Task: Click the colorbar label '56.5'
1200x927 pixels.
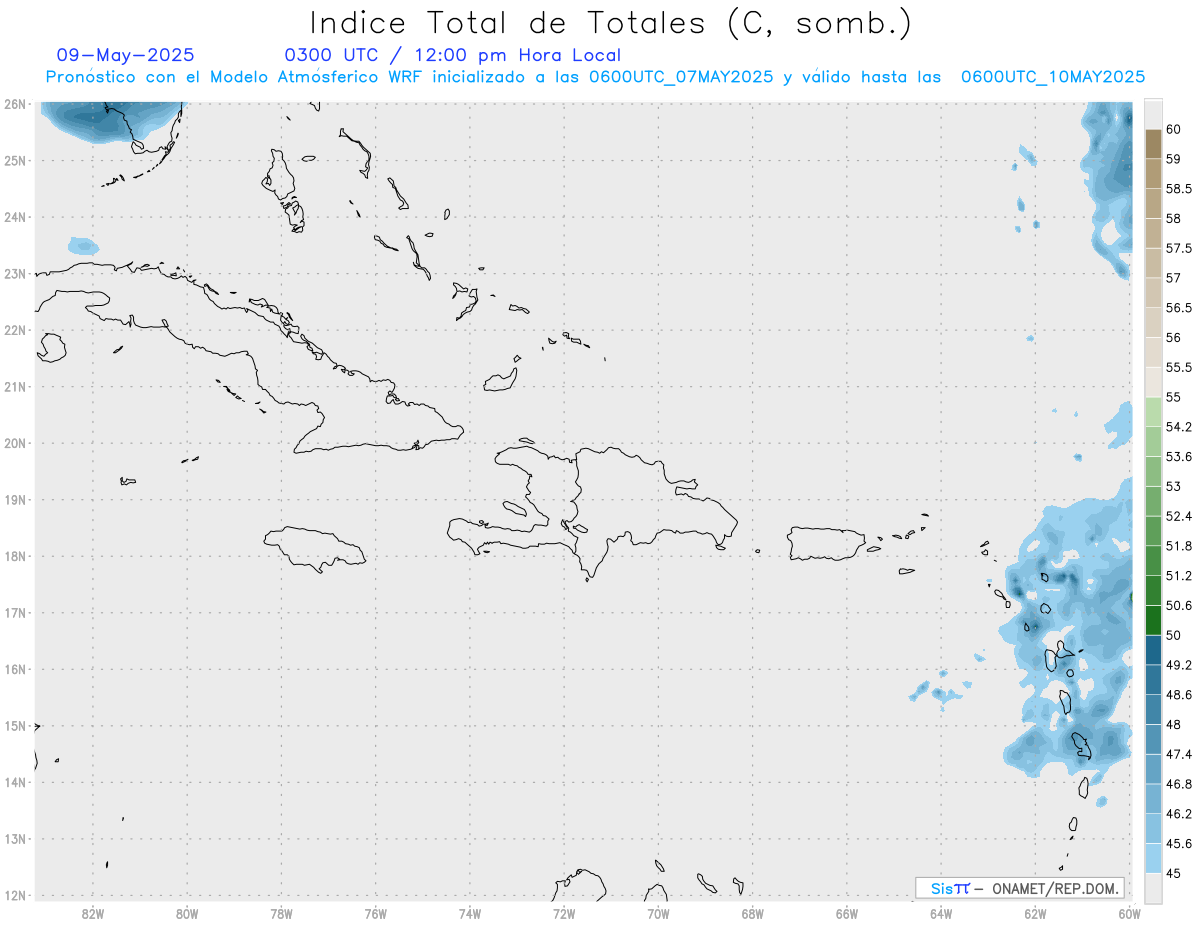Action: 1178,307
